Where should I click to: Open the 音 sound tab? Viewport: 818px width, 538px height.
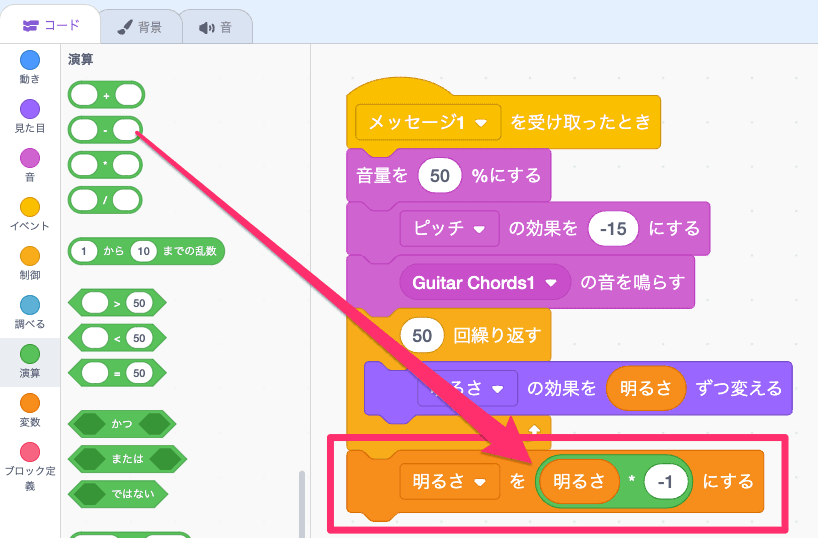(x=216, y=27)
